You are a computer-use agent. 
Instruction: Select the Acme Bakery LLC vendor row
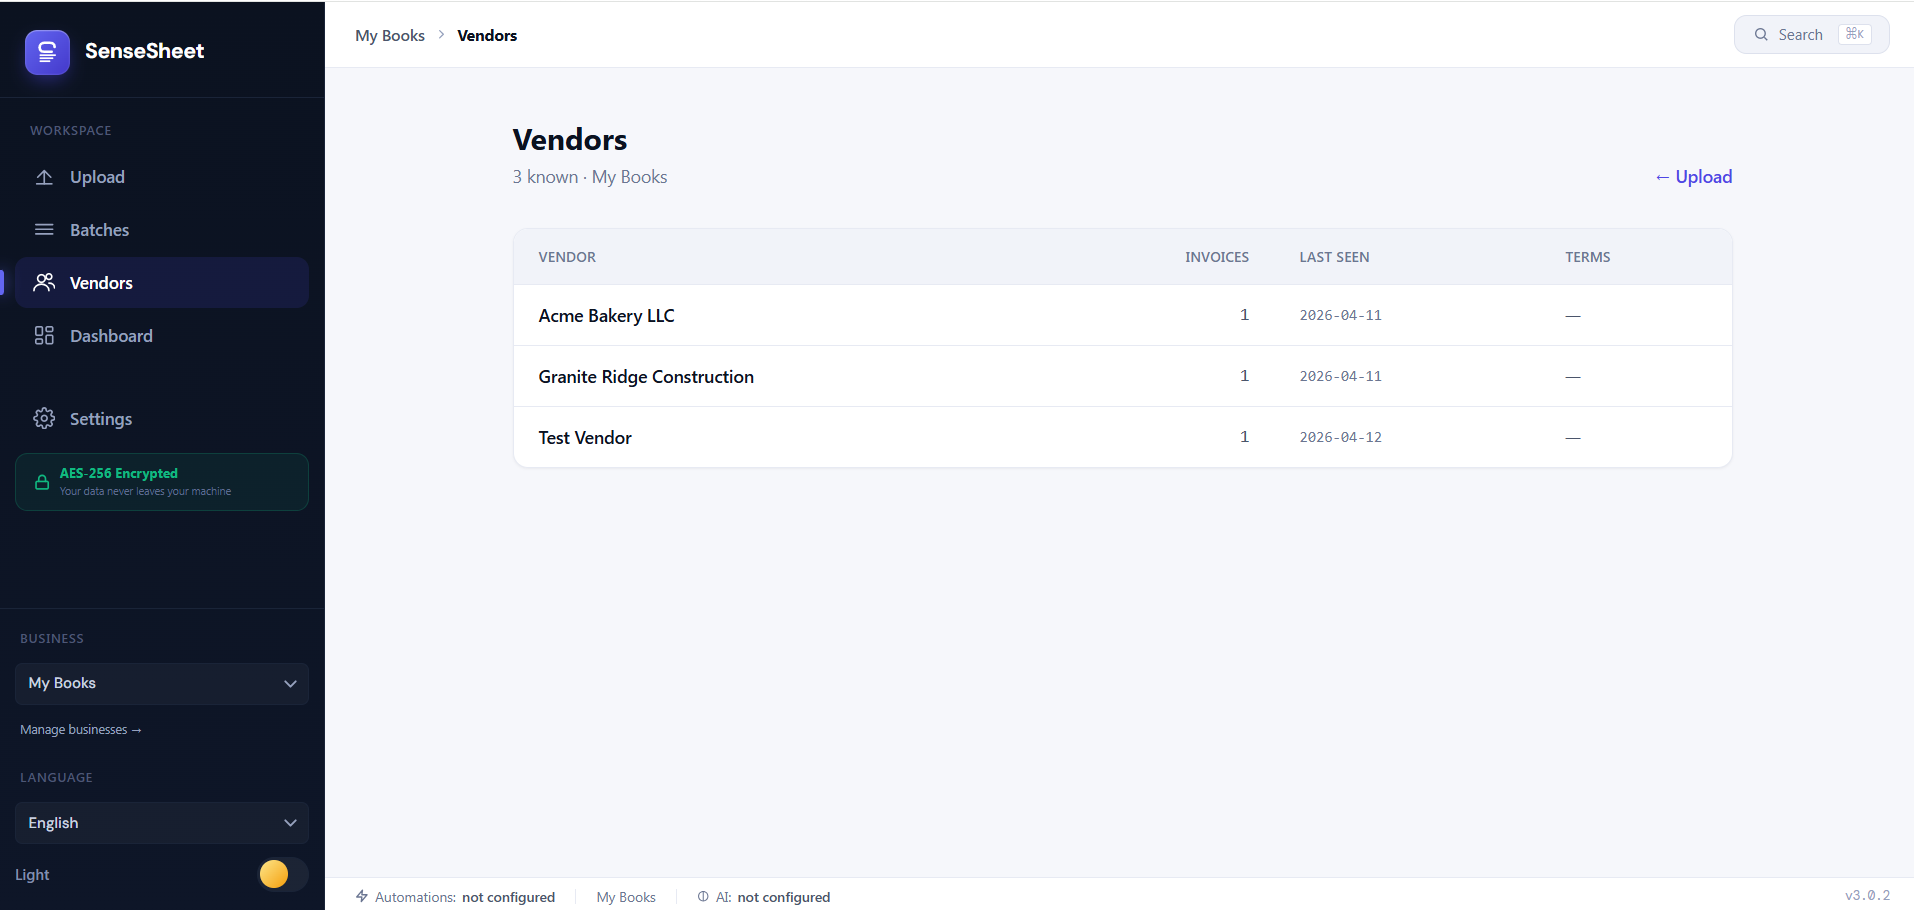pos(606,315)
